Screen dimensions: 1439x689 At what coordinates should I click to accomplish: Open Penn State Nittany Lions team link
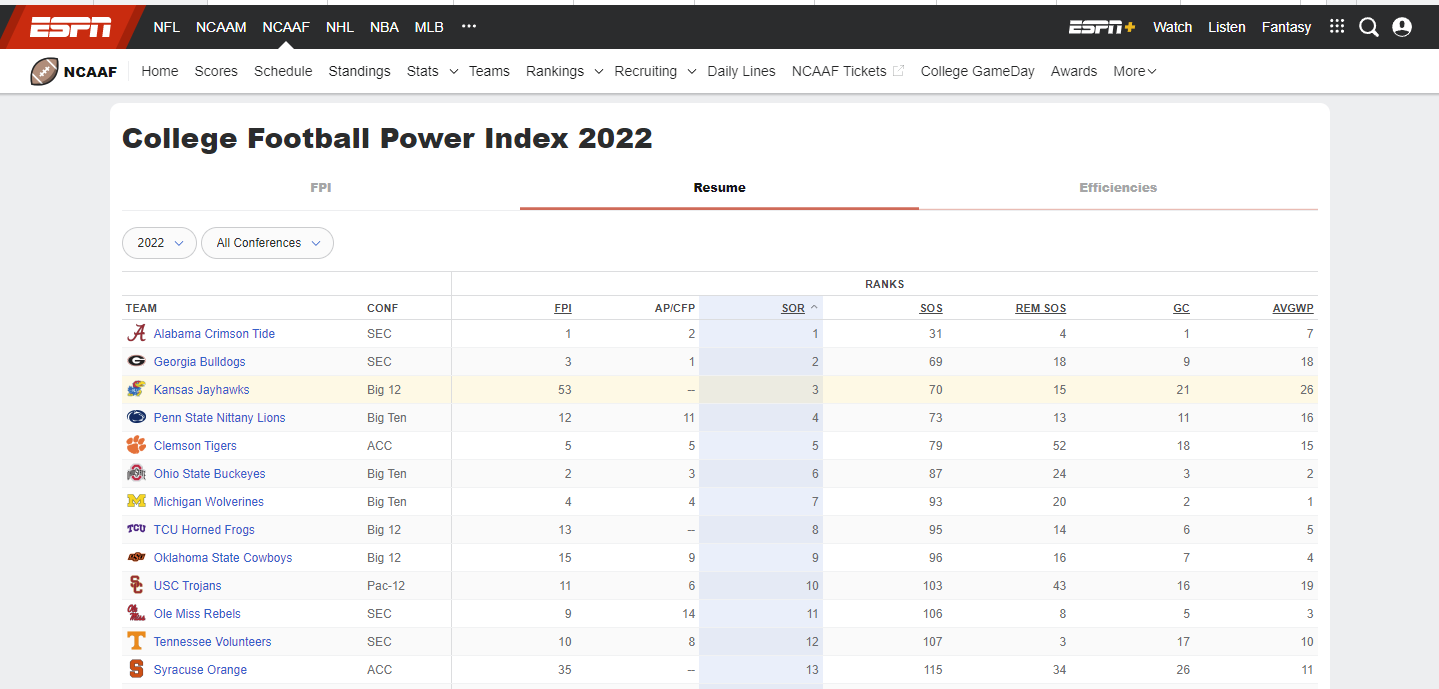click(x=220, y=418)
